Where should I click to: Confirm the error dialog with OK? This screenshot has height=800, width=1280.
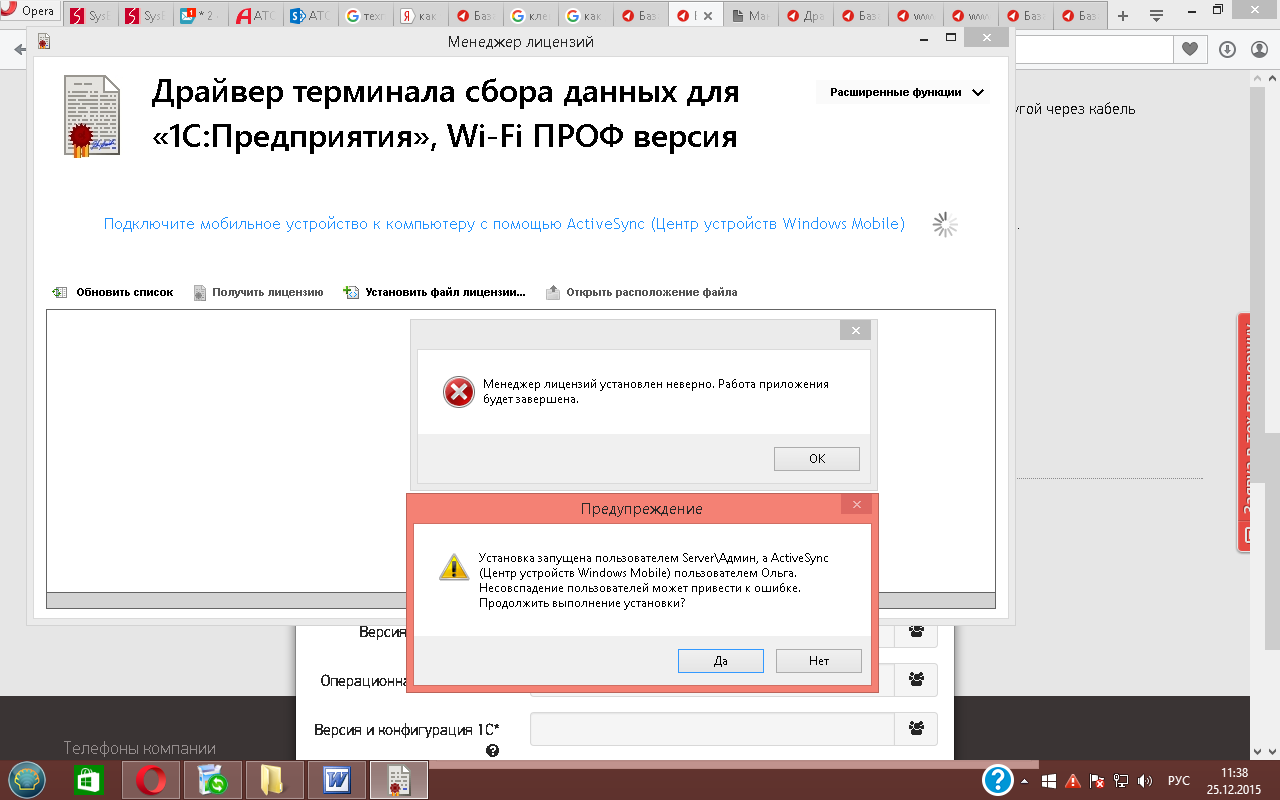point(817,458)
